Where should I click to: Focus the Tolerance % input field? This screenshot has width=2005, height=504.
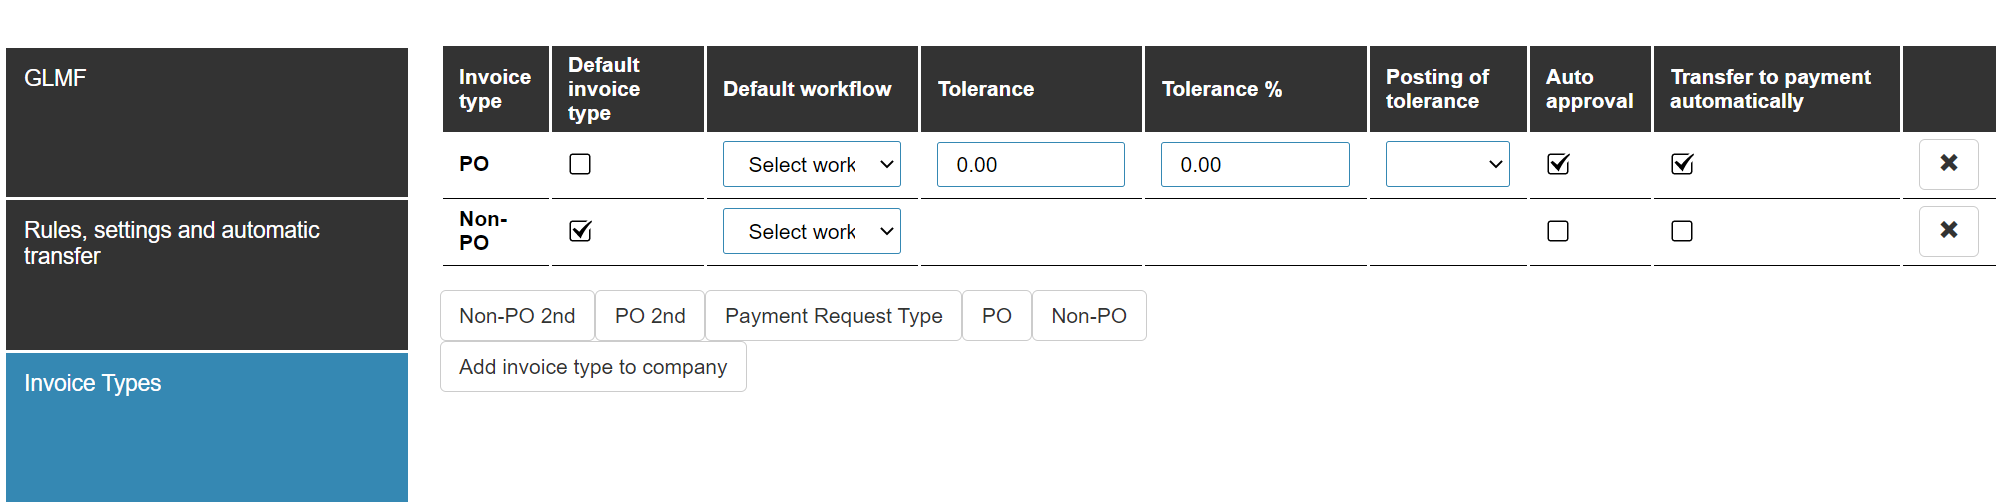1255,164
